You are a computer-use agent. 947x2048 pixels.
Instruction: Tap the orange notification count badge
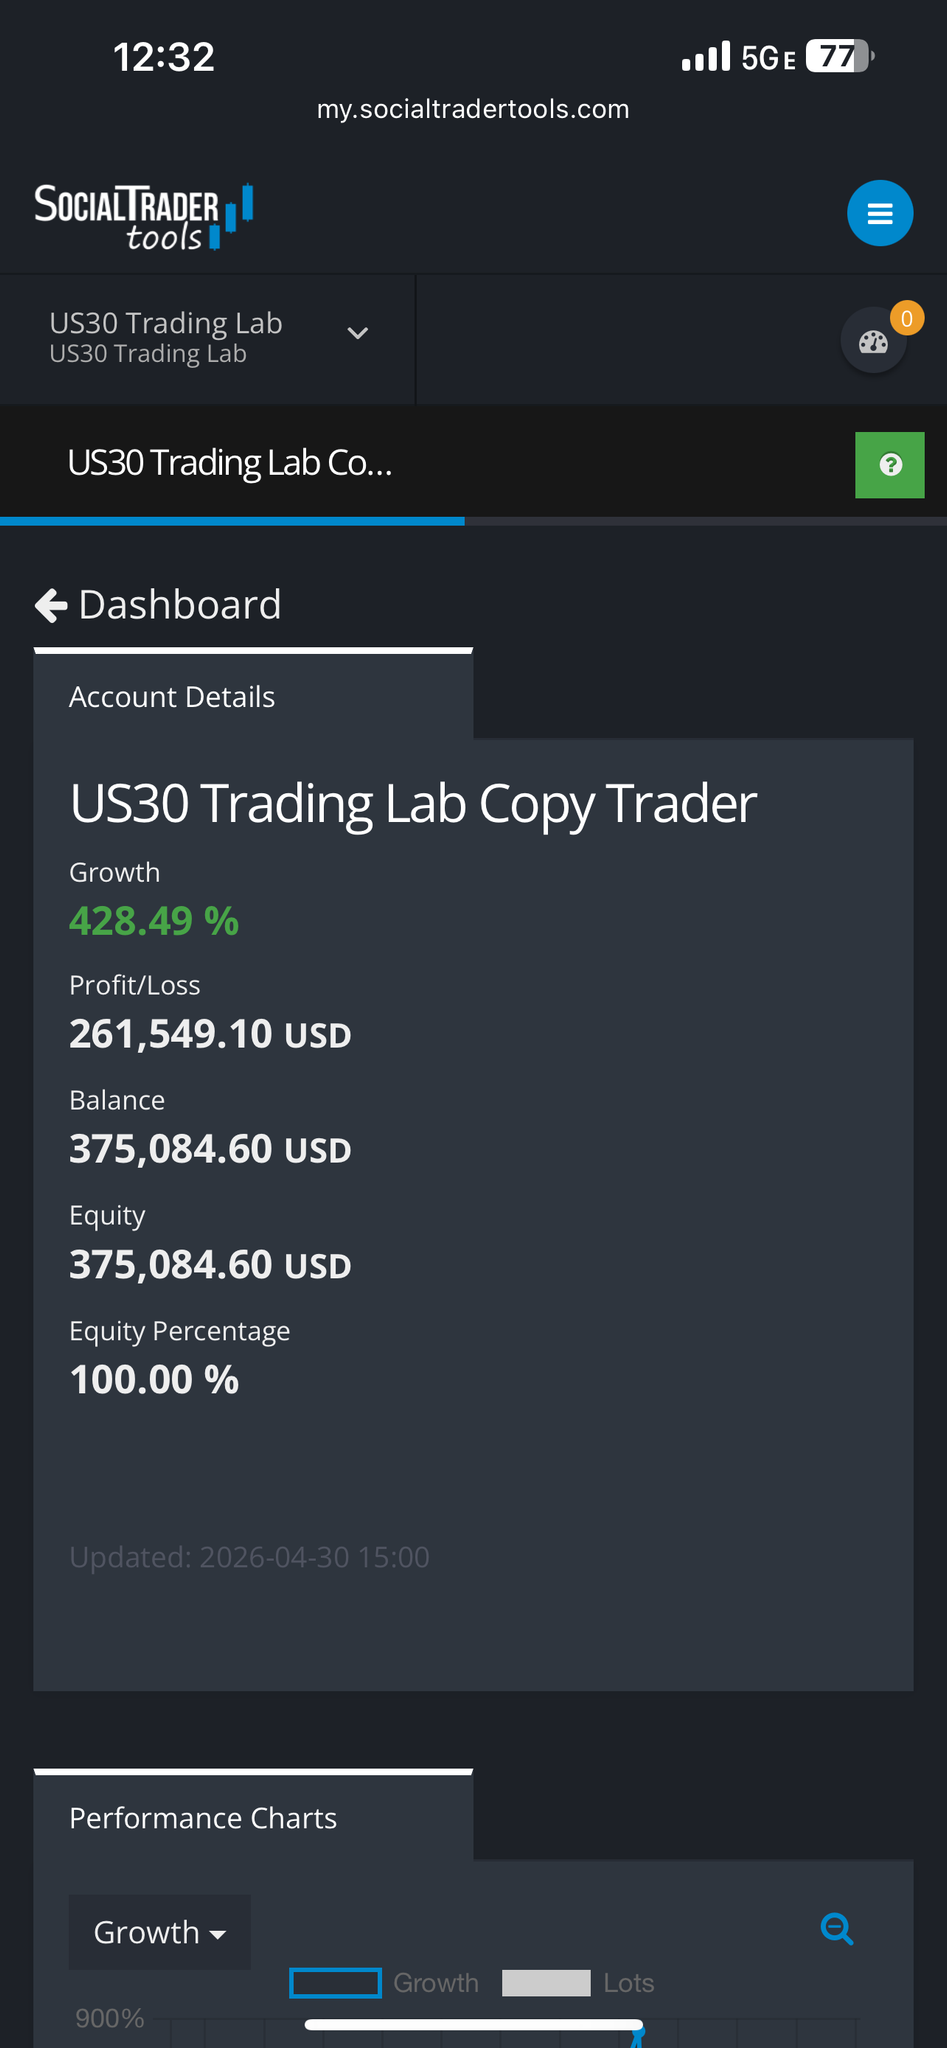[907, 319]
